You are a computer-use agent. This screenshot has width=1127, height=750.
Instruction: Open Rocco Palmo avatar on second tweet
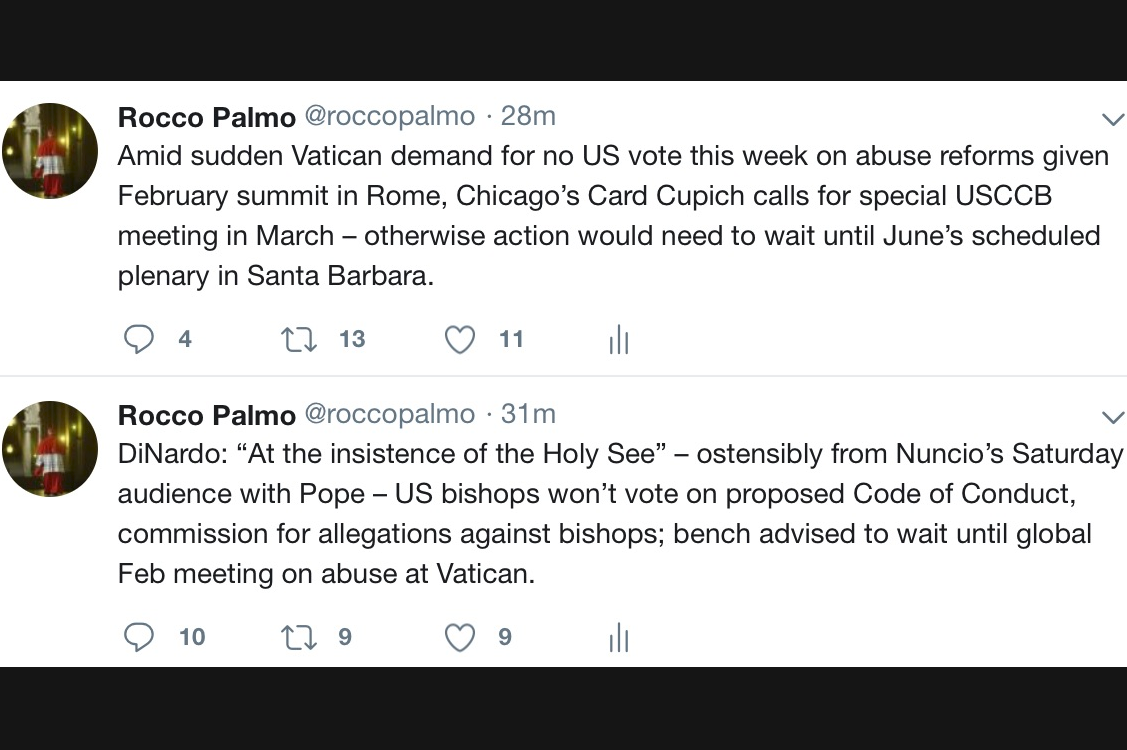click(x=50, y=449)
